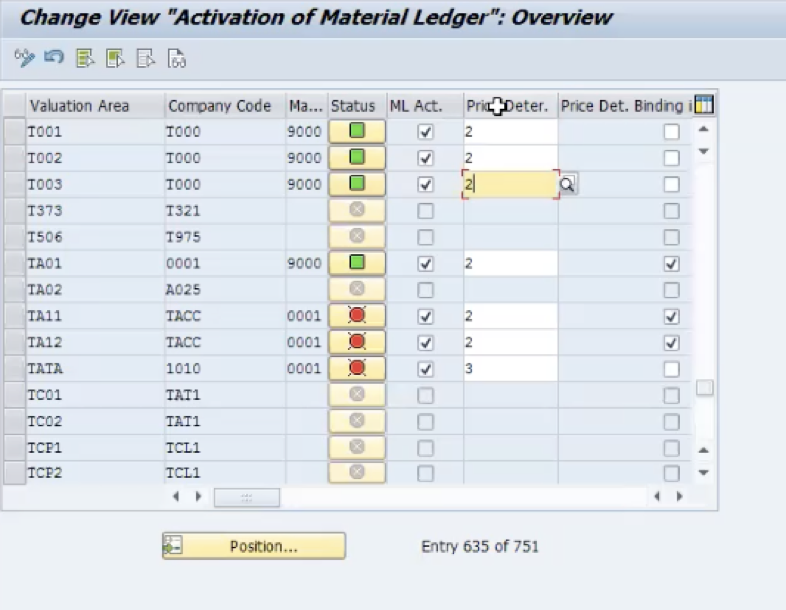Click inactive status button for TC02

click(357, 421)
